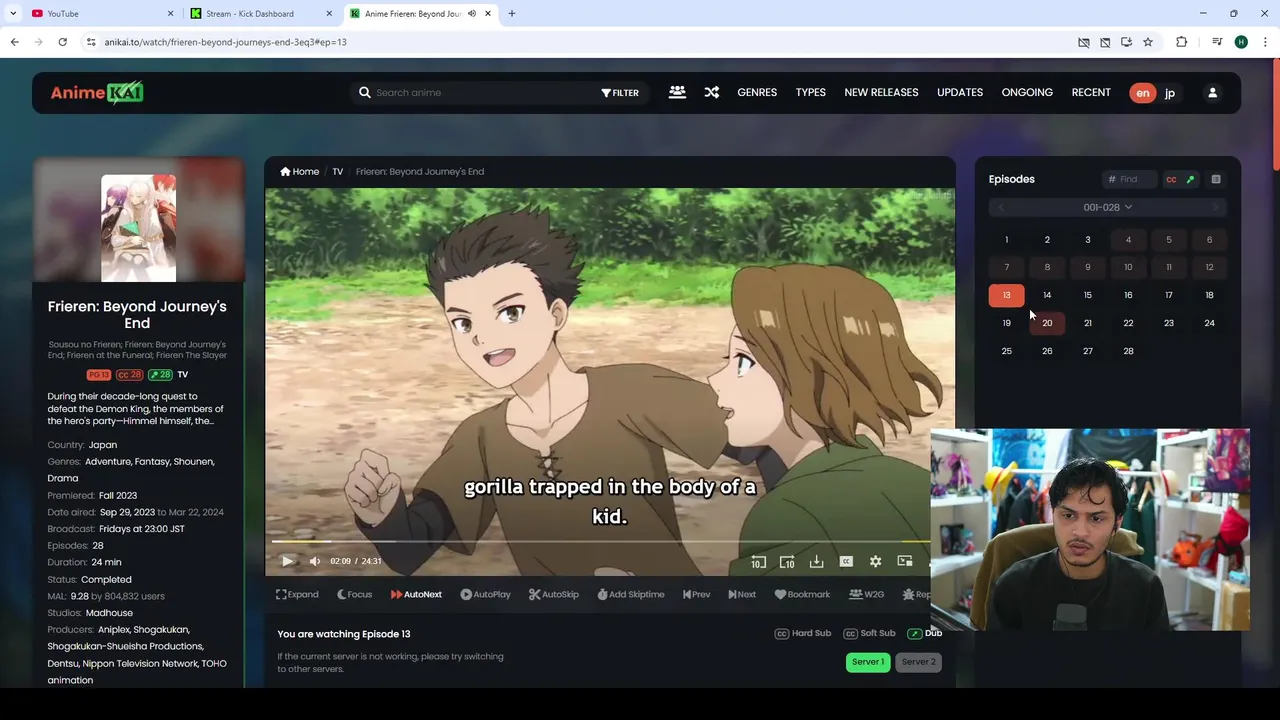Click next episode range arrow
This screenshot has width=1280, height=720.
point(1215,207)
